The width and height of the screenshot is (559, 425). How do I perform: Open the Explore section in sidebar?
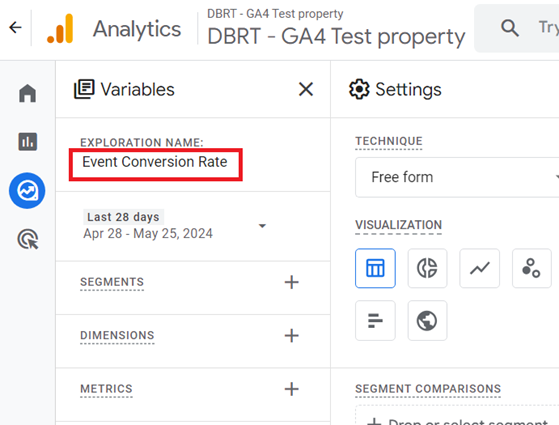tap(27, 190)
